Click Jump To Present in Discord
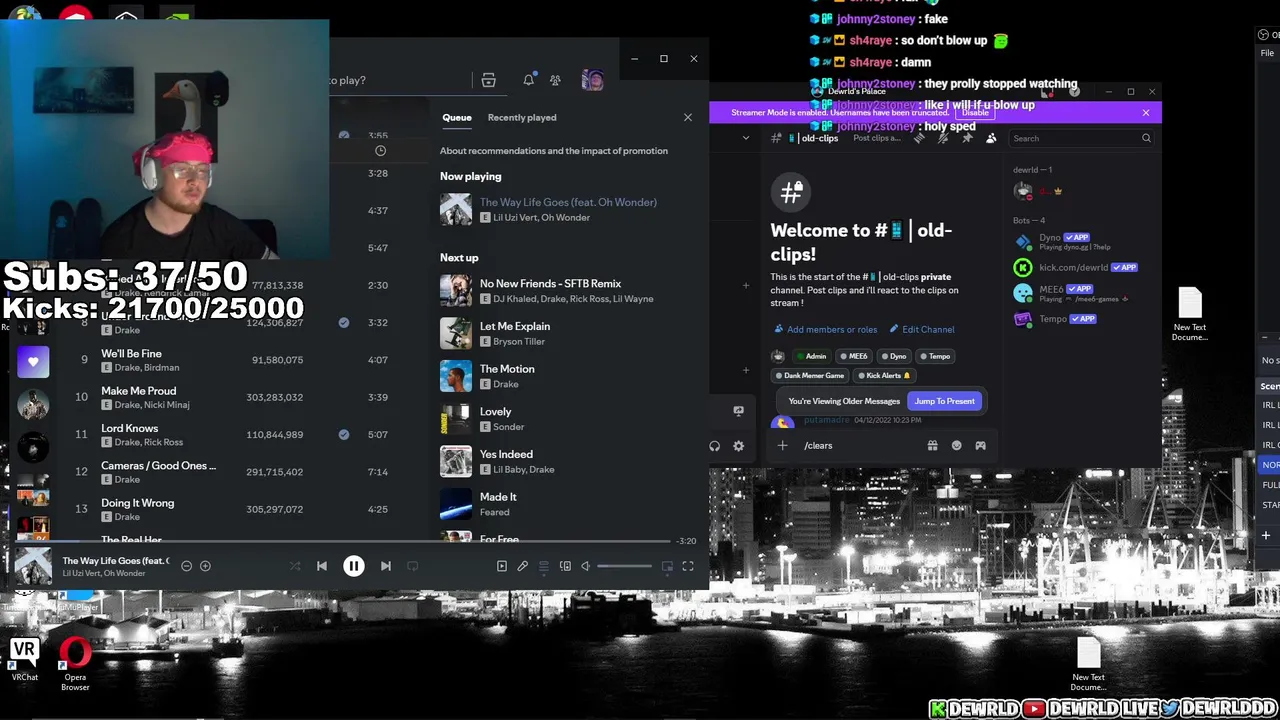The width and height of the screenshot is (1280, 720). click(x=944, y=401)
